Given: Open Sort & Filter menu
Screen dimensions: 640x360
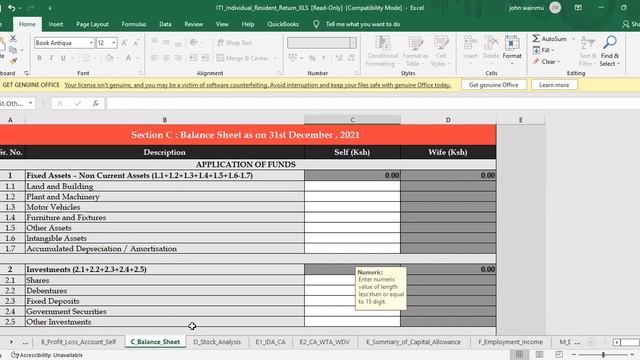Looking at the screenshot, I should point(588,51).
